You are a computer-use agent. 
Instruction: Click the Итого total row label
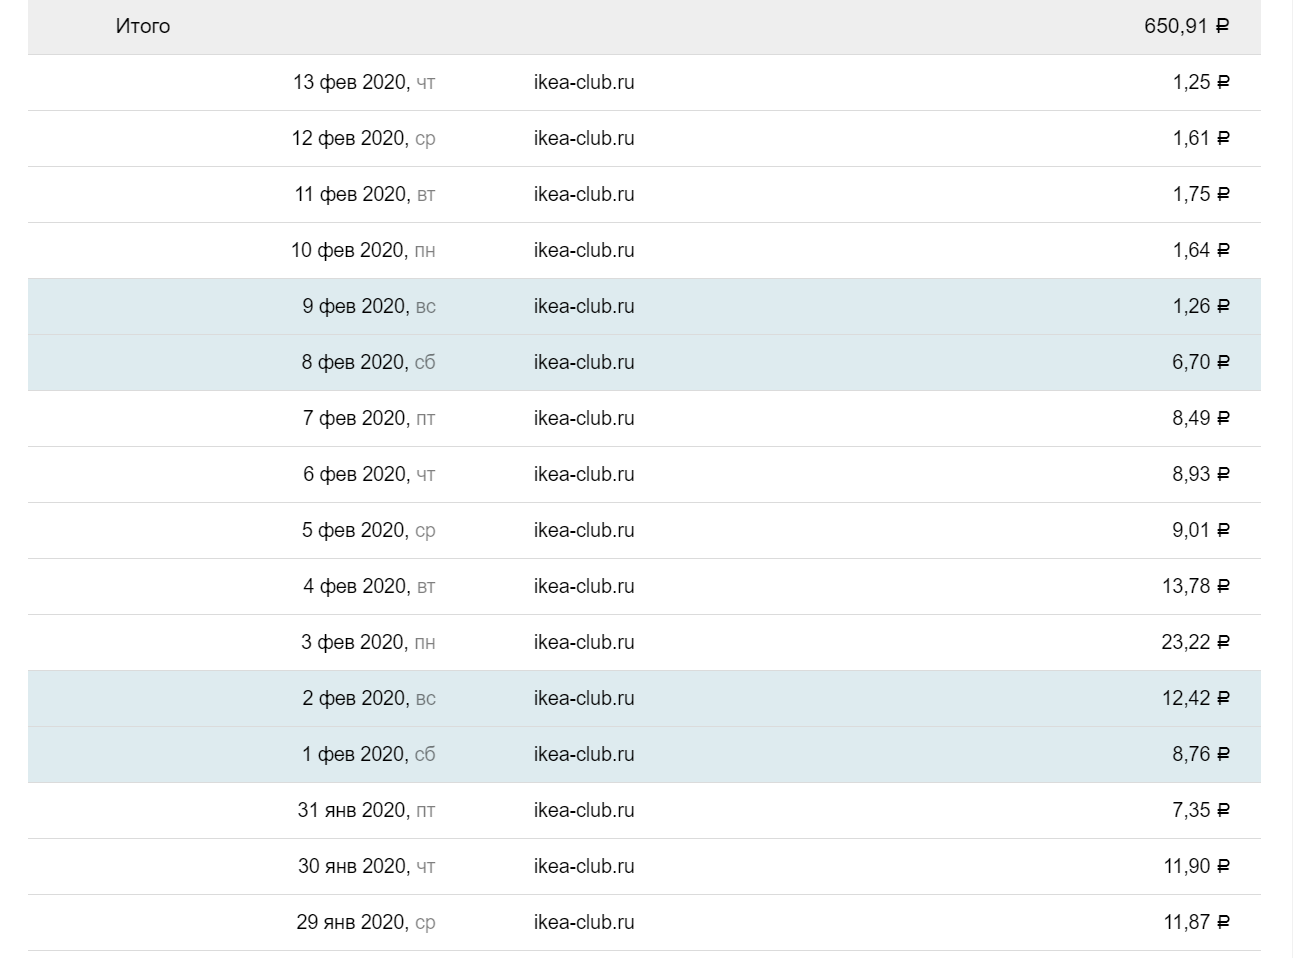(143, 26)
